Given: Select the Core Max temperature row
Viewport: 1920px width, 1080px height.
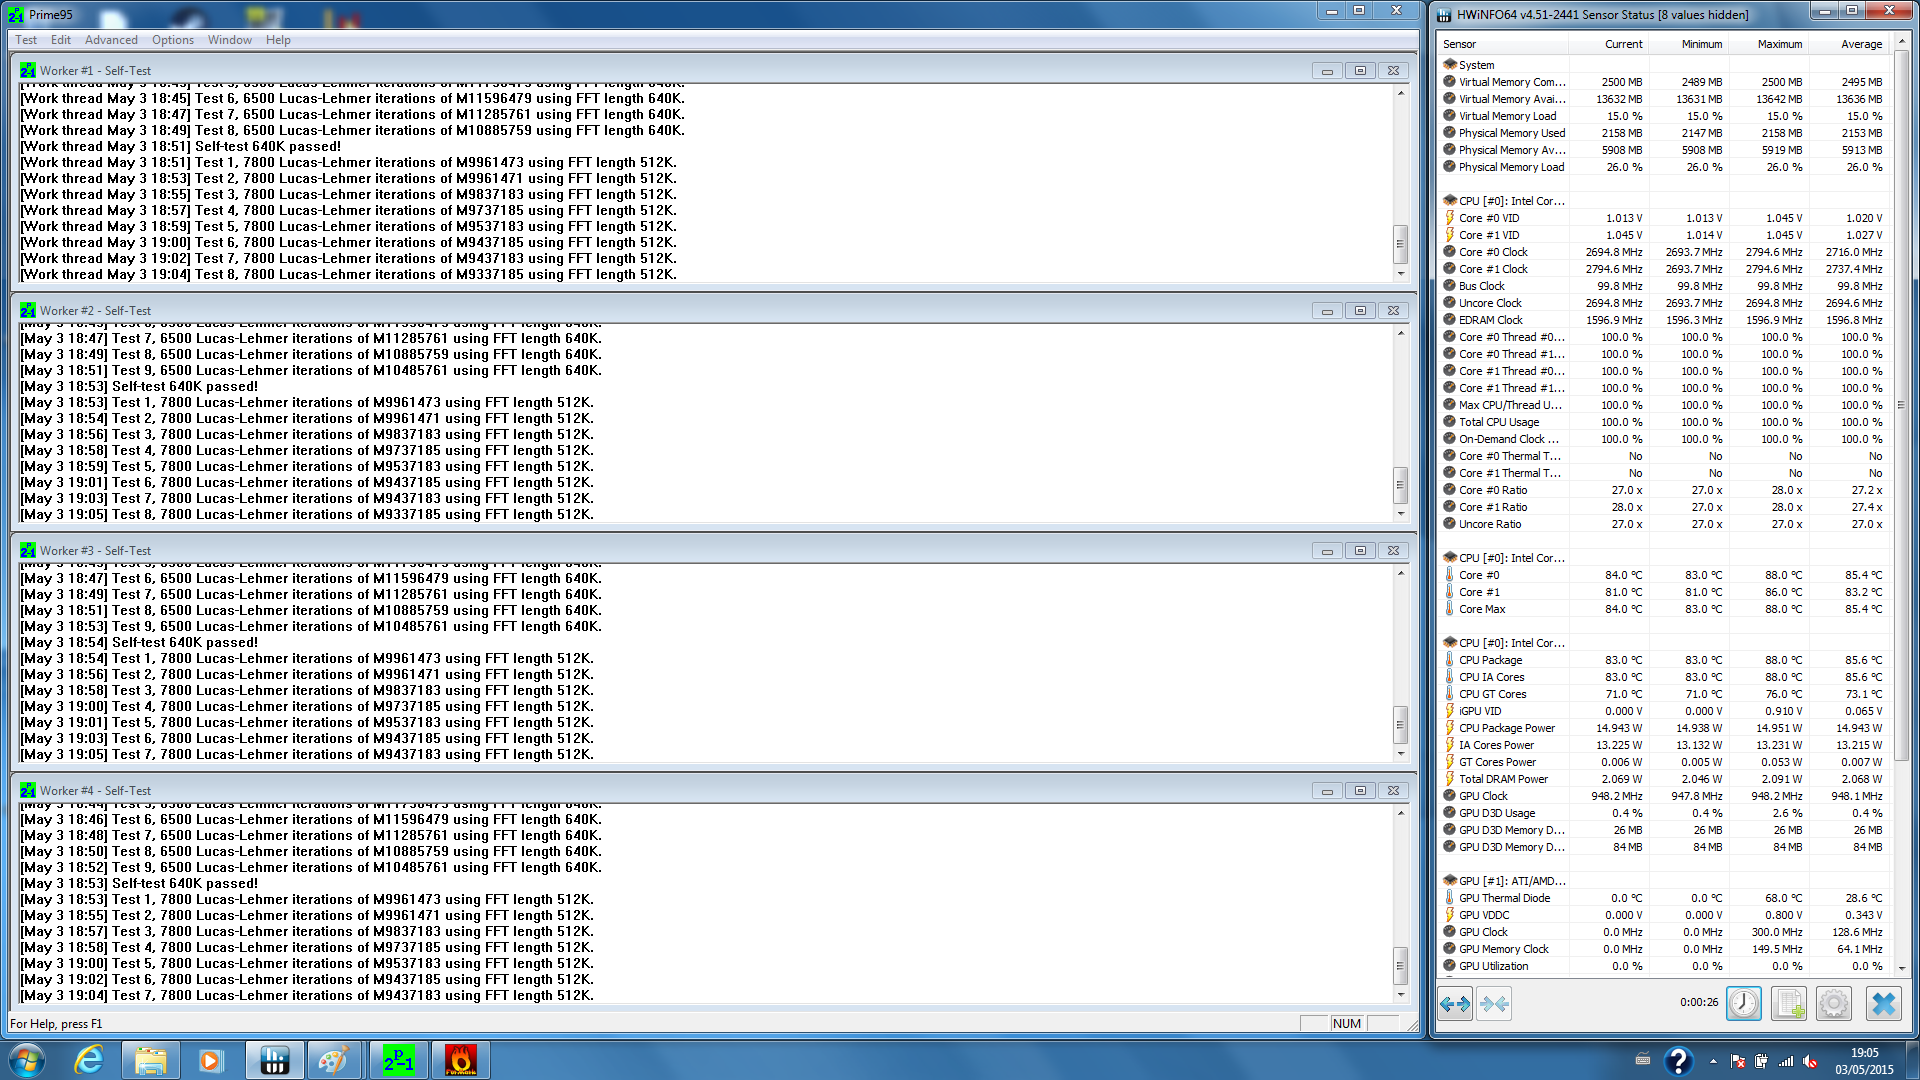Looking at the screenshot, I should coord(1664,609).
